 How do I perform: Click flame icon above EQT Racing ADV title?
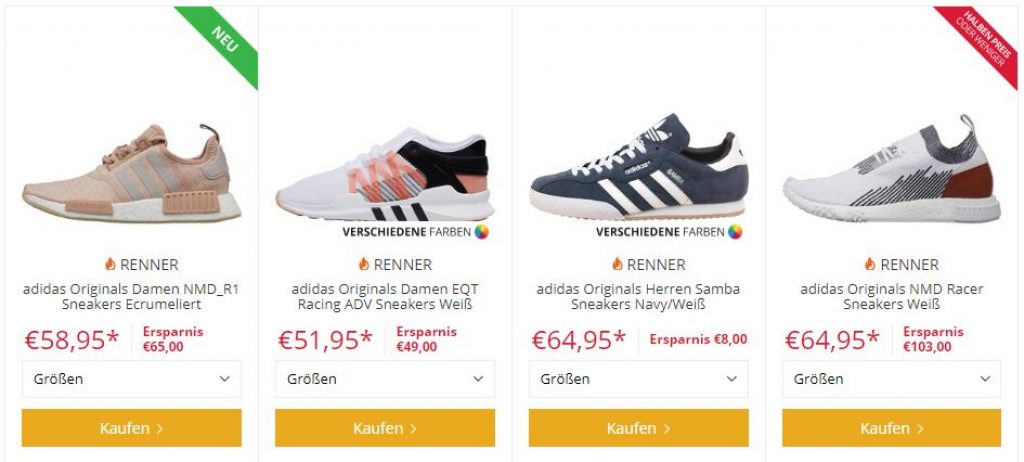pos(364,264)
